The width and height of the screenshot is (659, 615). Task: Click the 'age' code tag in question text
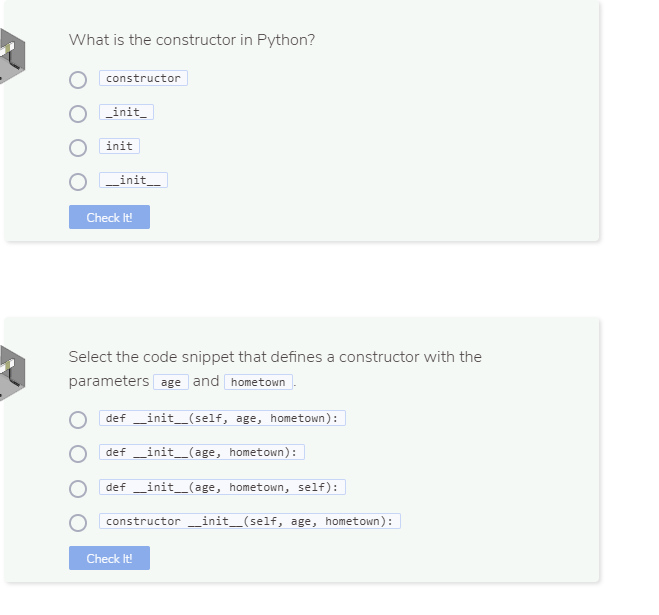pyautogui.click(x=171, y=382)
